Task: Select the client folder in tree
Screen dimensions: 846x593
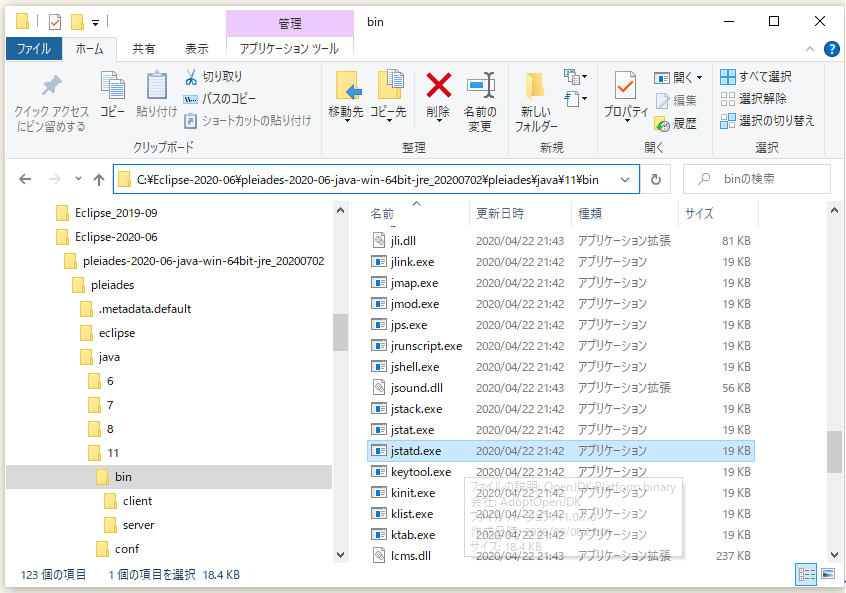Action: (128, 501)
